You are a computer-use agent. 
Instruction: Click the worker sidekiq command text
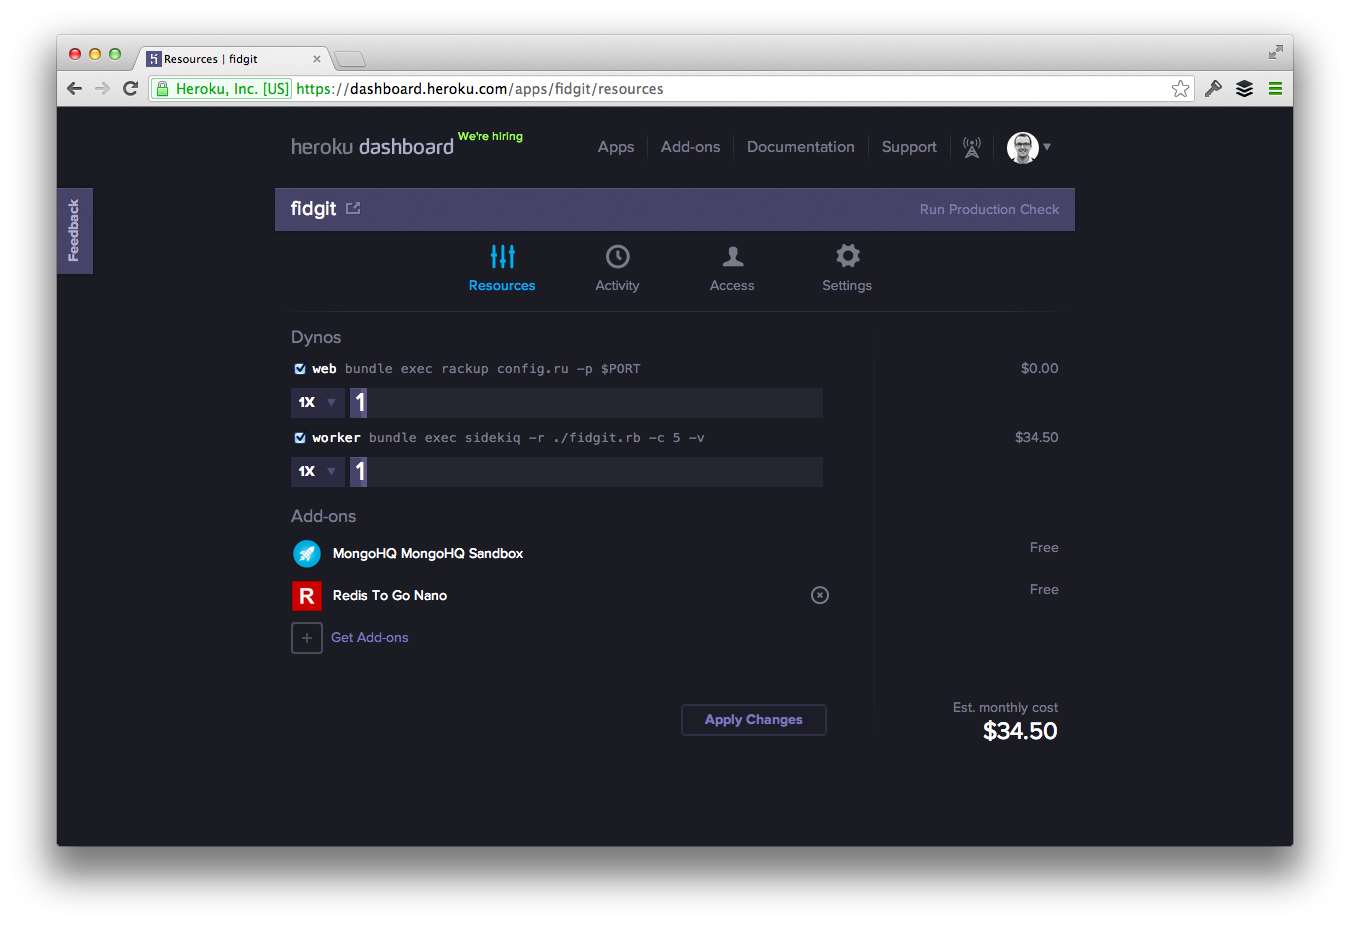[537, 438]
